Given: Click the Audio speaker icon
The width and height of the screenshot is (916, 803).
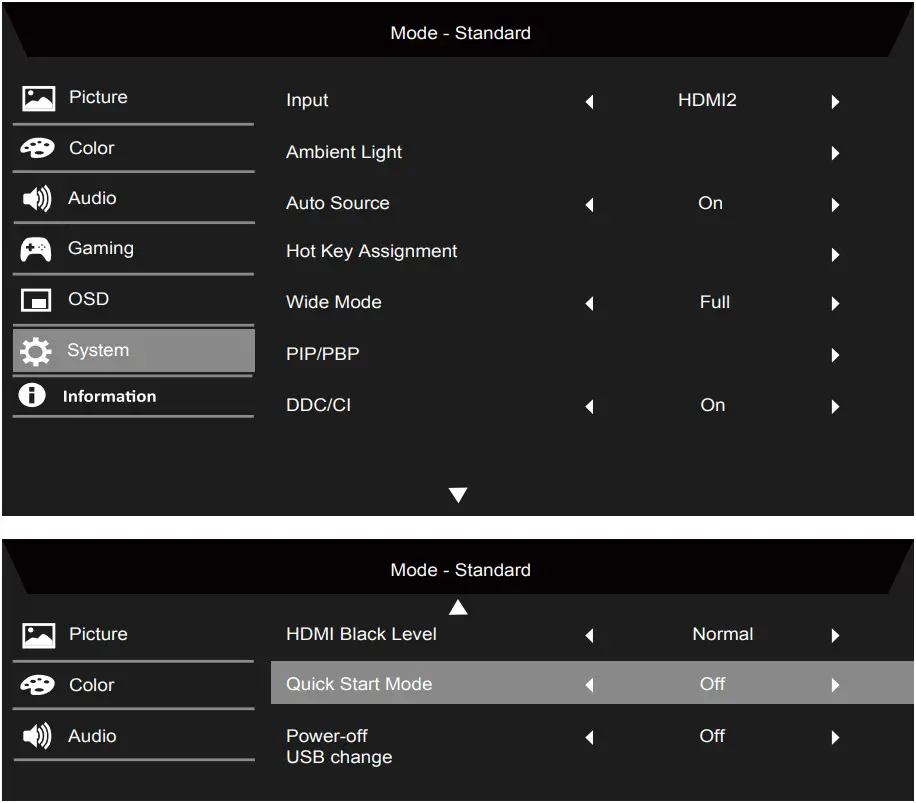Looking at the screenshot, I should [37, 198].
